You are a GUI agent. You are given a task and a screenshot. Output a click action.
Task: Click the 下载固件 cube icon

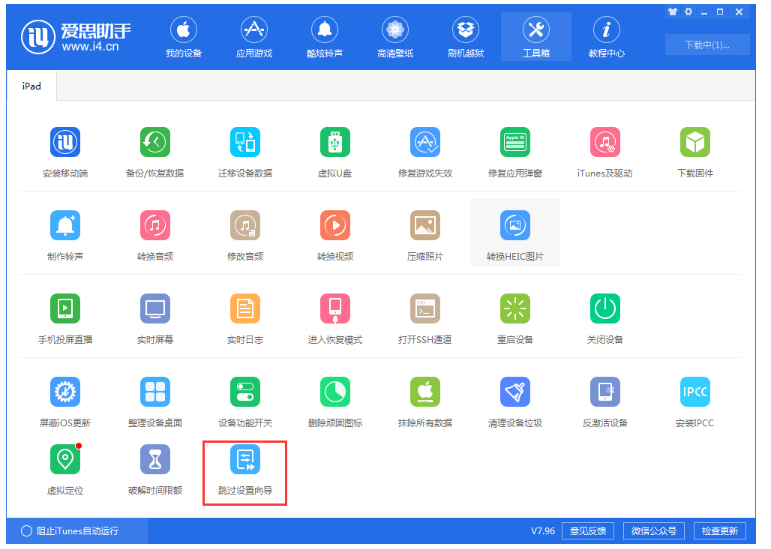coord(695,142)
